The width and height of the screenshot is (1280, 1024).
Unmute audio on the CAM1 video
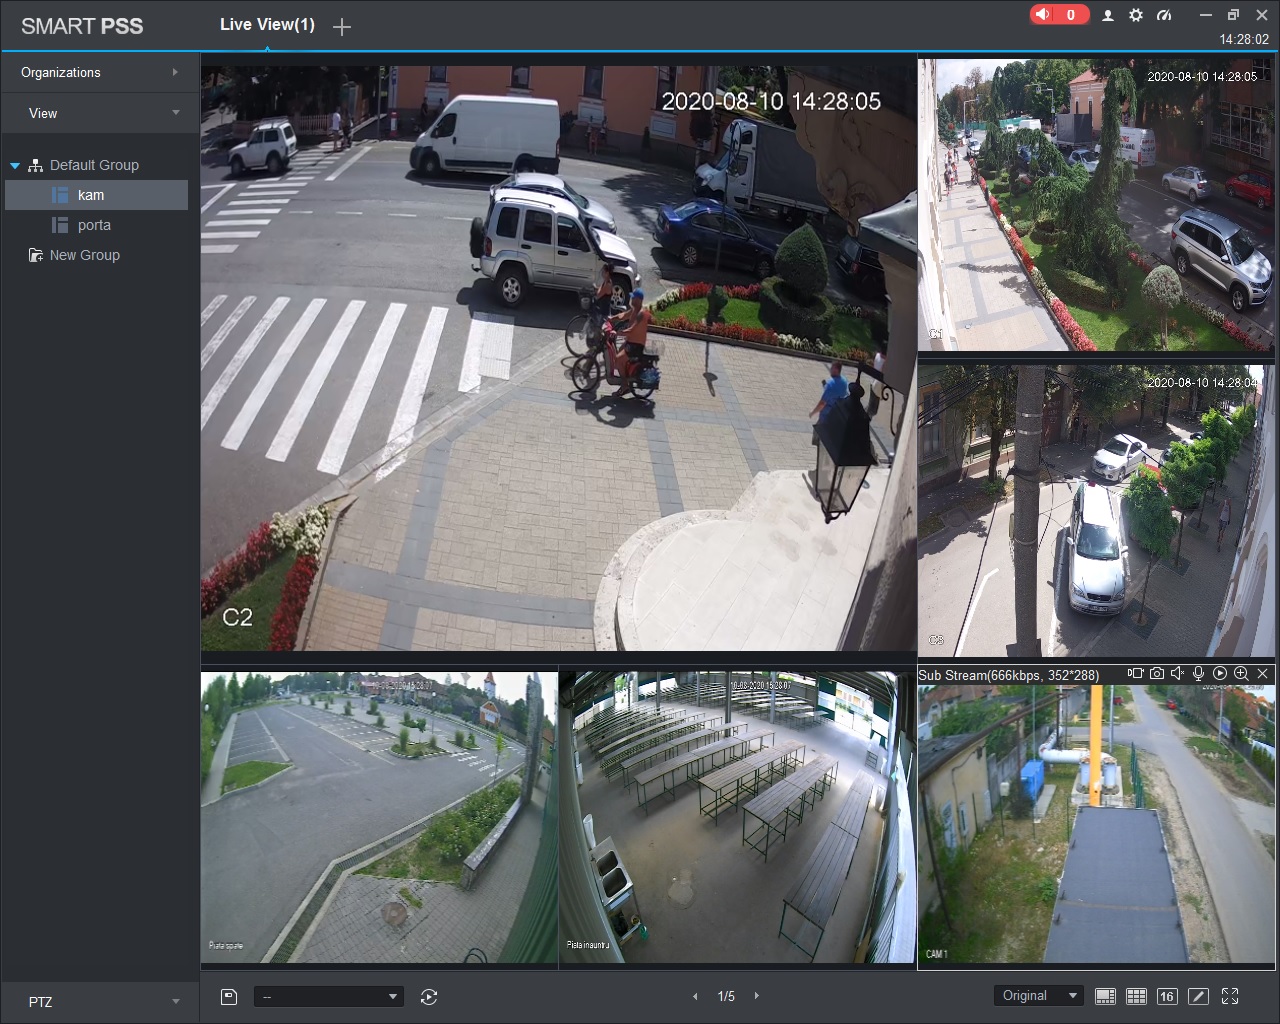[x=1178, y=674]
